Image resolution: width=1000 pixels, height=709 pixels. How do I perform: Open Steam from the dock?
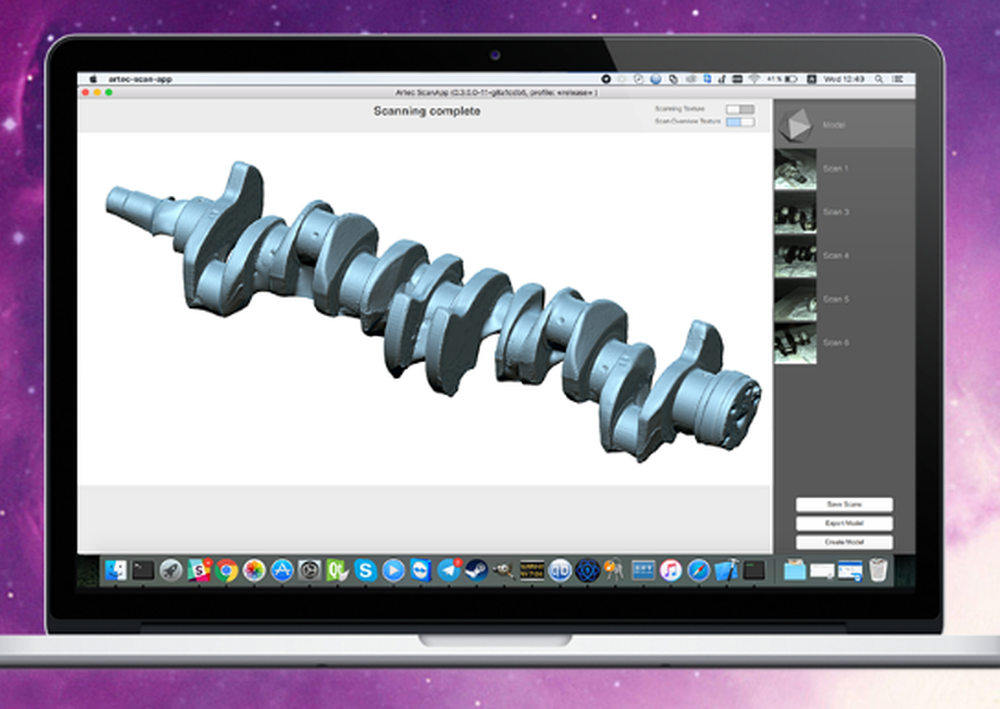pos(476,570)
